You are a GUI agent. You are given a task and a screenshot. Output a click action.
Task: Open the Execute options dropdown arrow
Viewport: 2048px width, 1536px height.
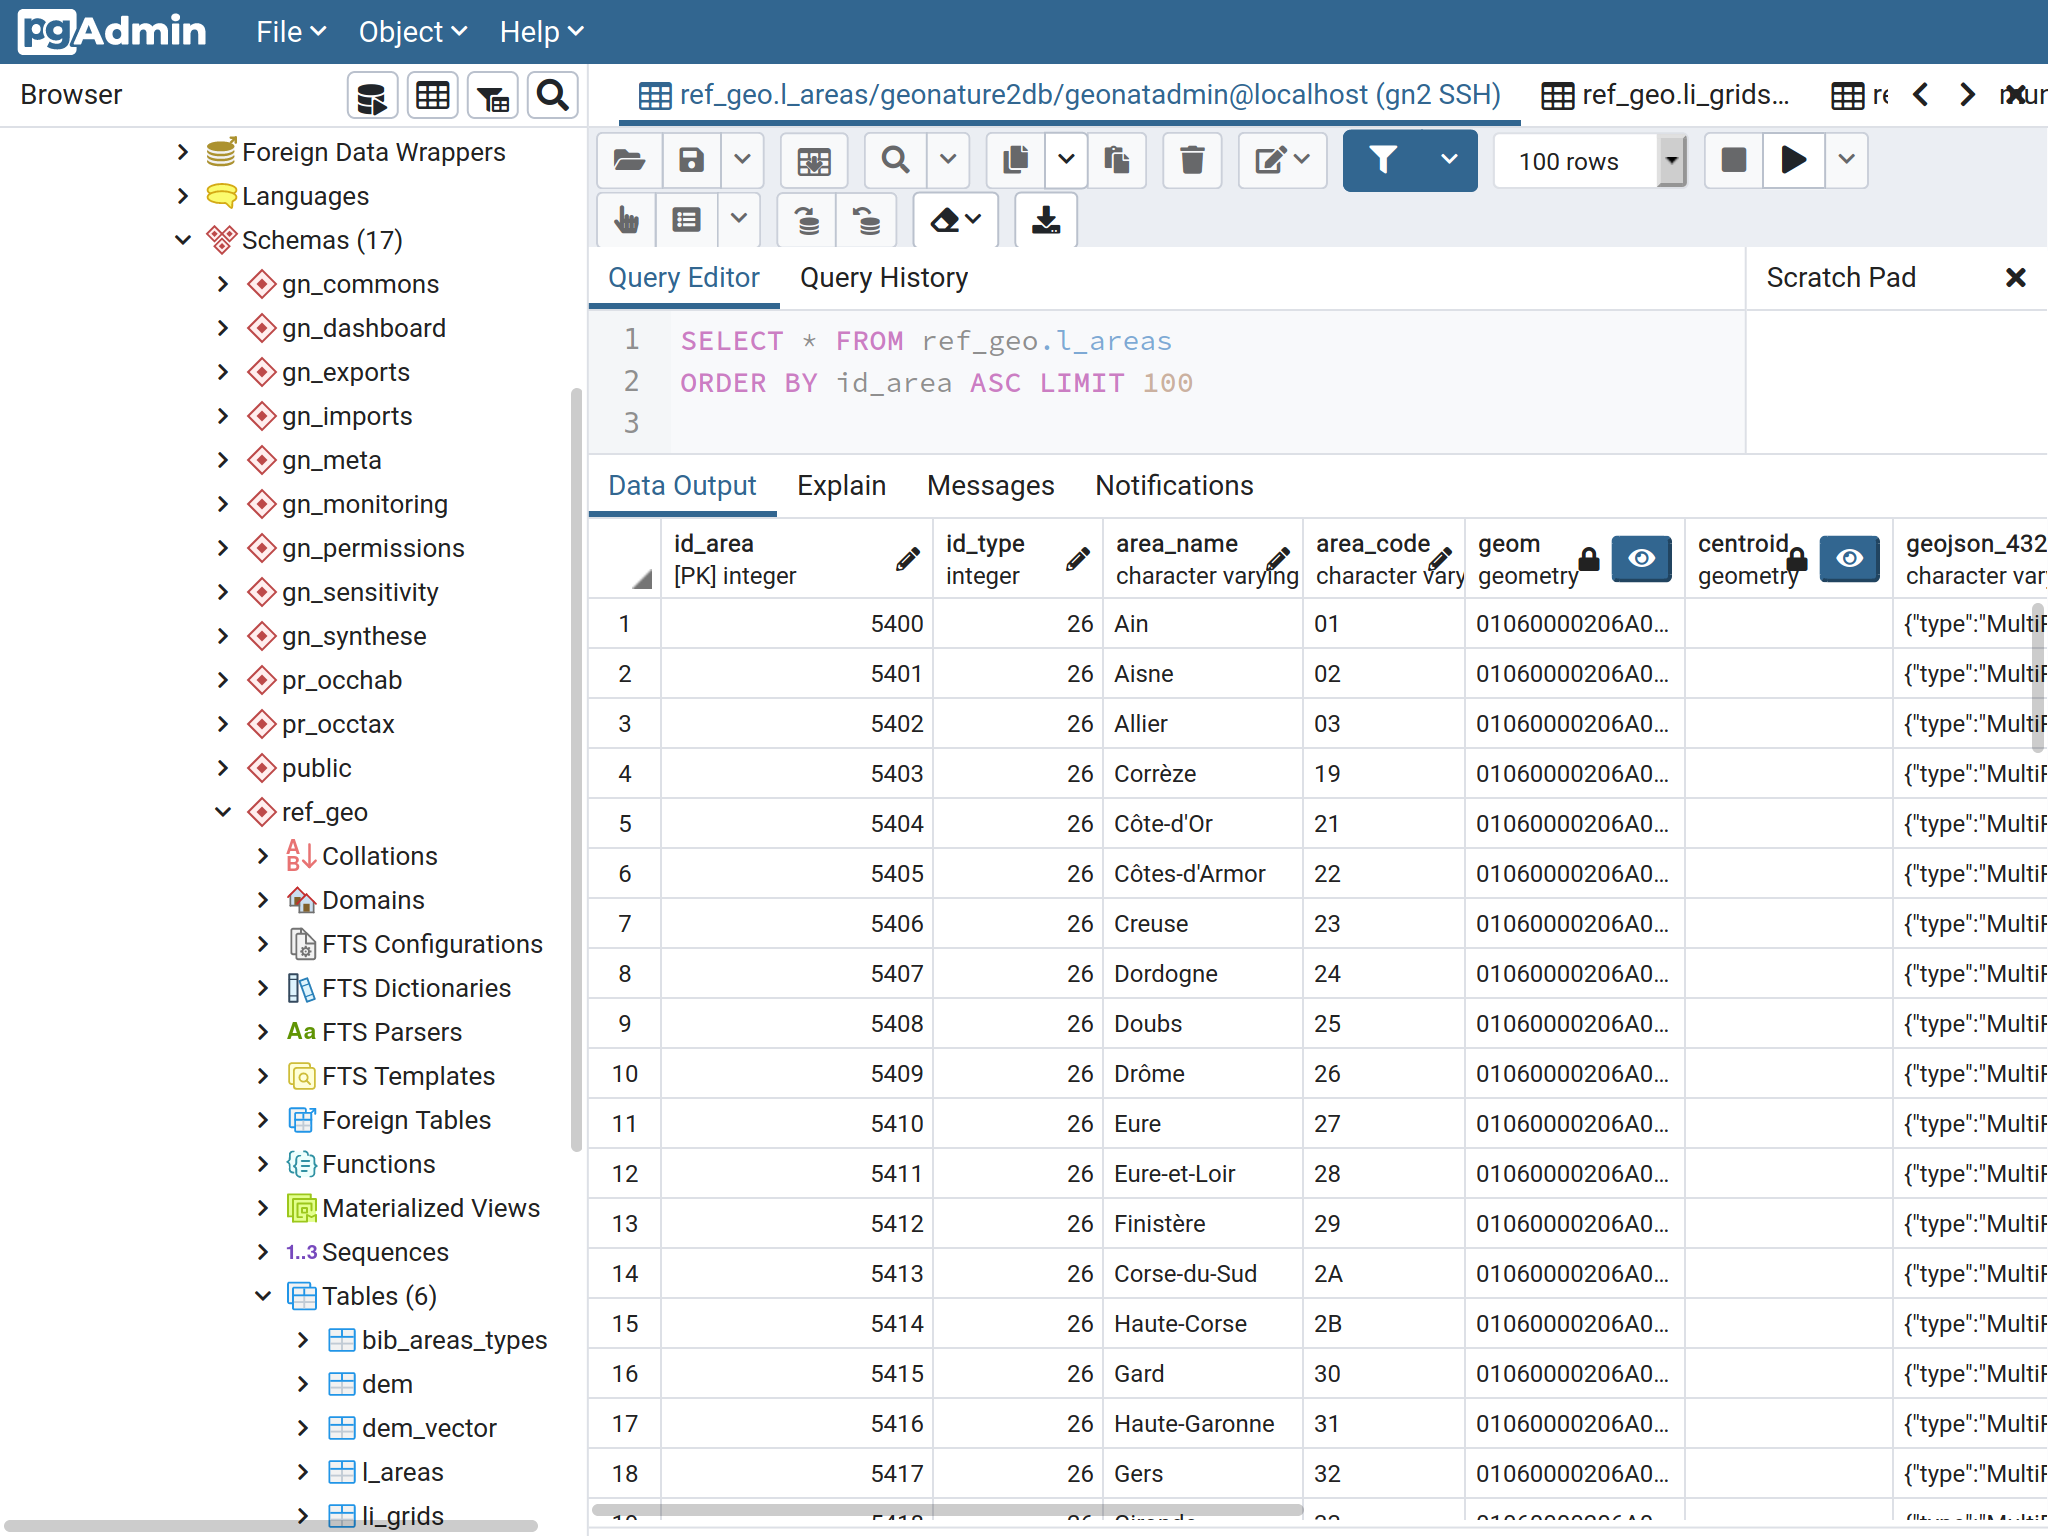coord(1846,160)
